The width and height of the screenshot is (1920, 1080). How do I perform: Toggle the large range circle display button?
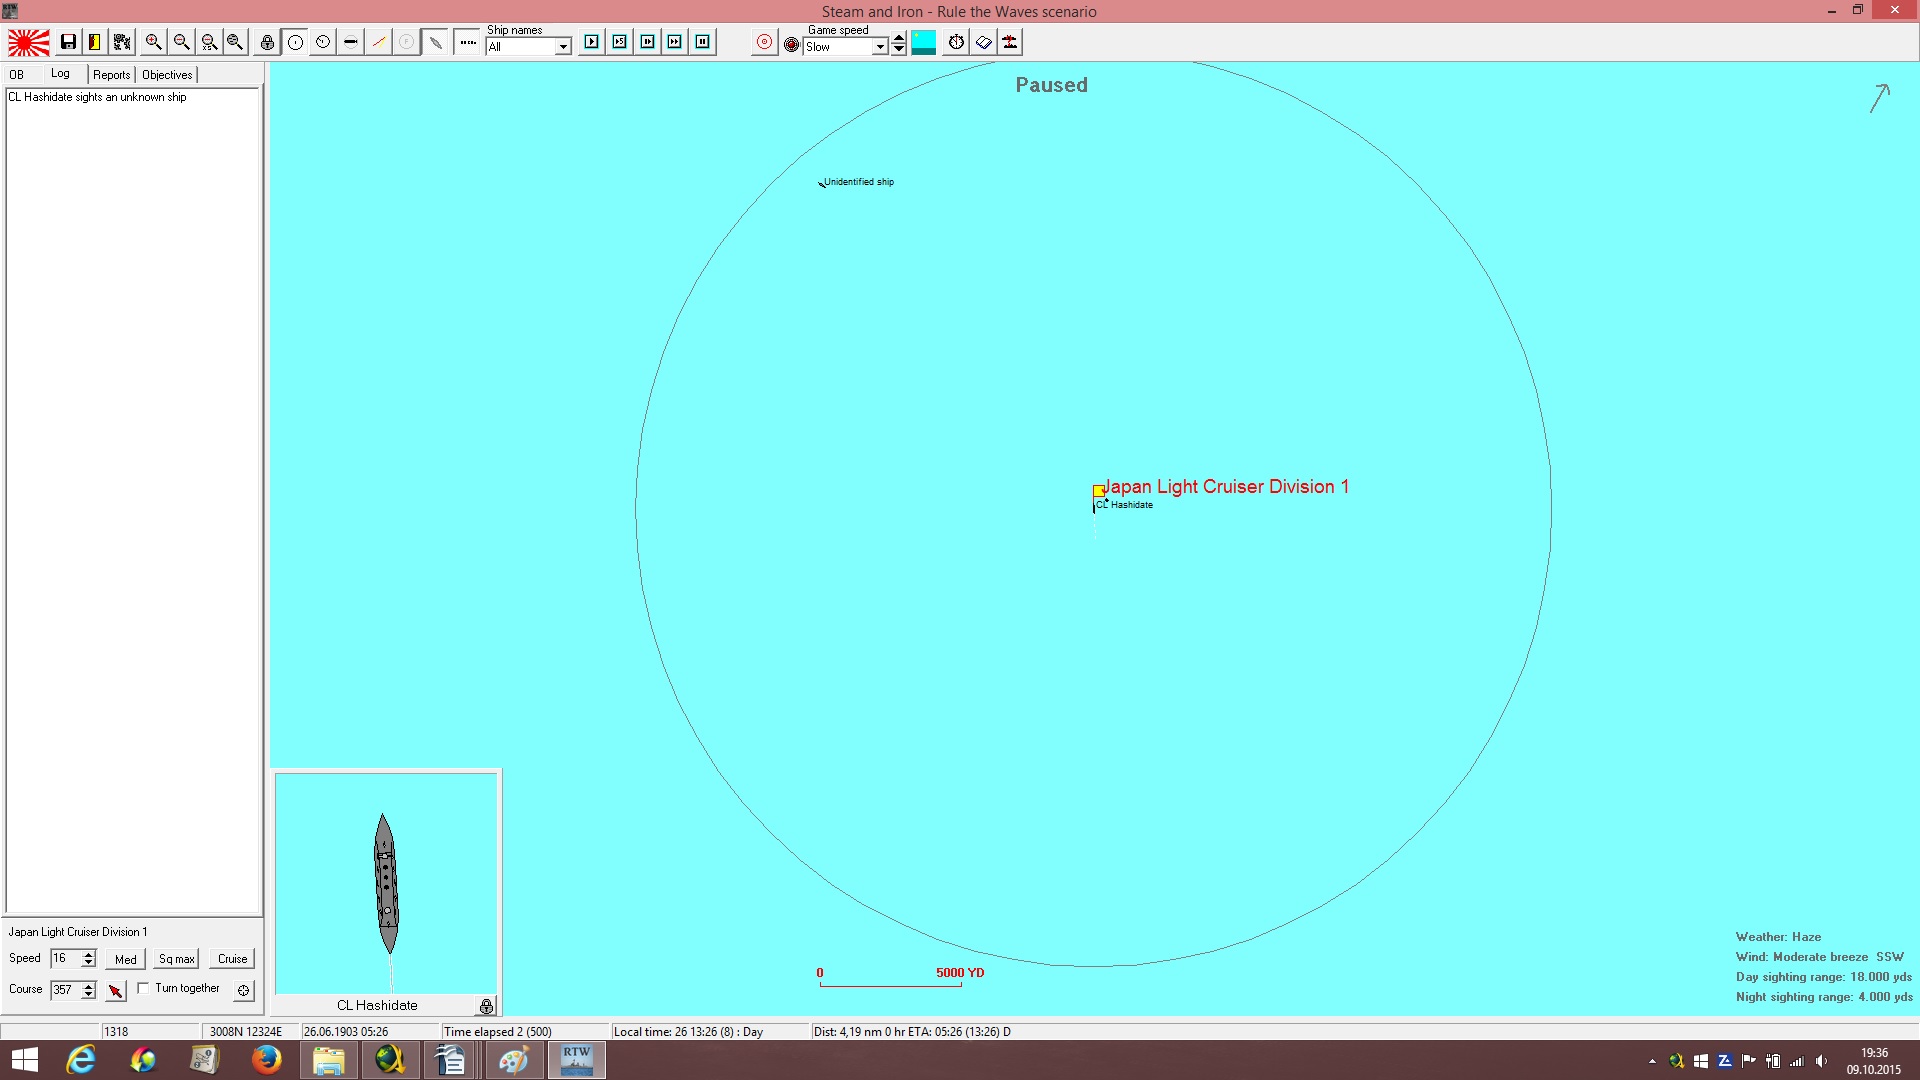(295, 42)
